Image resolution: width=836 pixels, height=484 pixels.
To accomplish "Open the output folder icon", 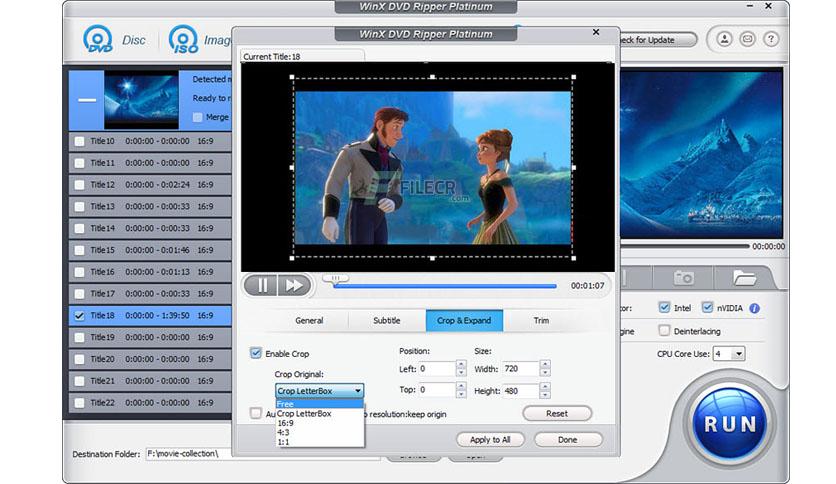I will [x=744, y=278].
